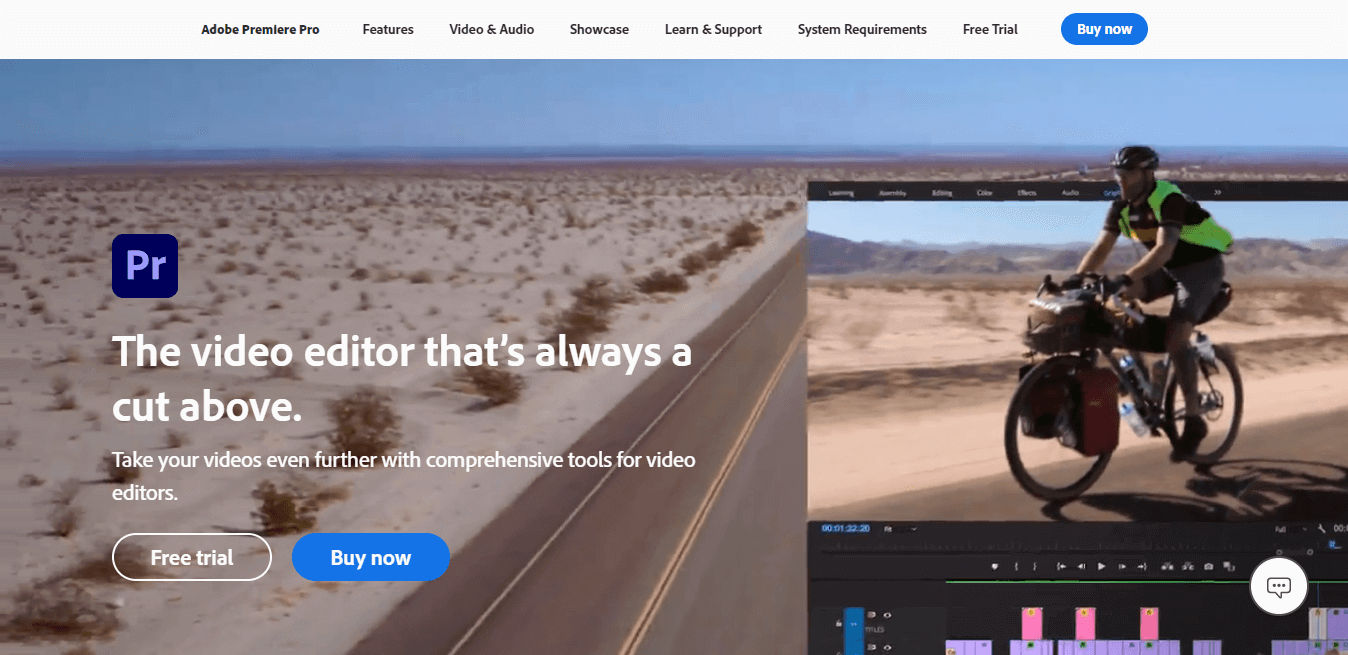Open Showcase in the top navigation
The width and height of the screenshot is (1348, 655).
click(599, 29)
